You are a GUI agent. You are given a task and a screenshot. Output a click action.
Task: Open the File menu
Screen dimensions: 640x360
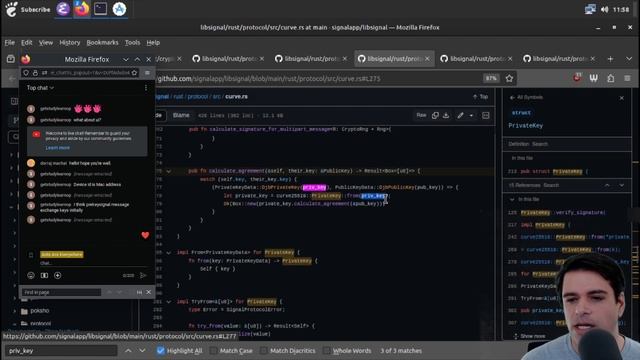(9, 42)
